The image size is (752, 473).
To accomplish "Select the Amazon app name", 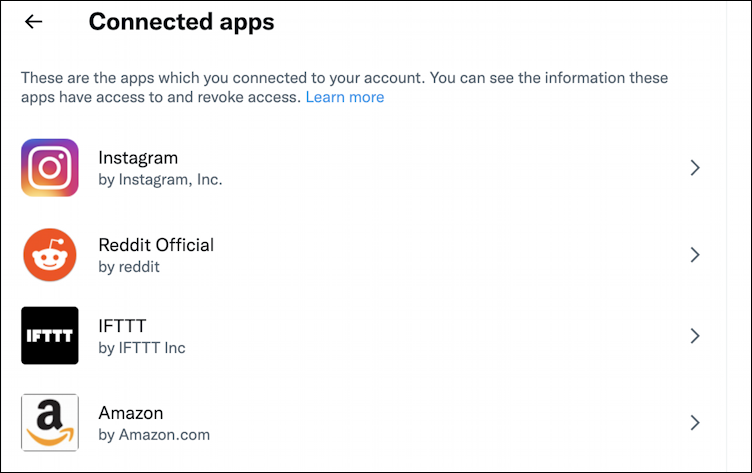I will click(x=131, y=412).
